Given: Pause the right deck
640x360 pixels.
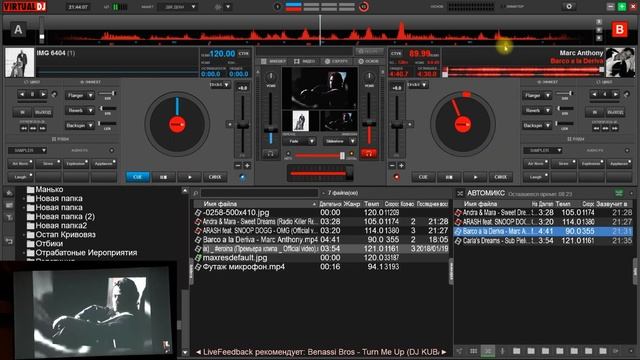Looking at the screenshot, I should (449, 177).
